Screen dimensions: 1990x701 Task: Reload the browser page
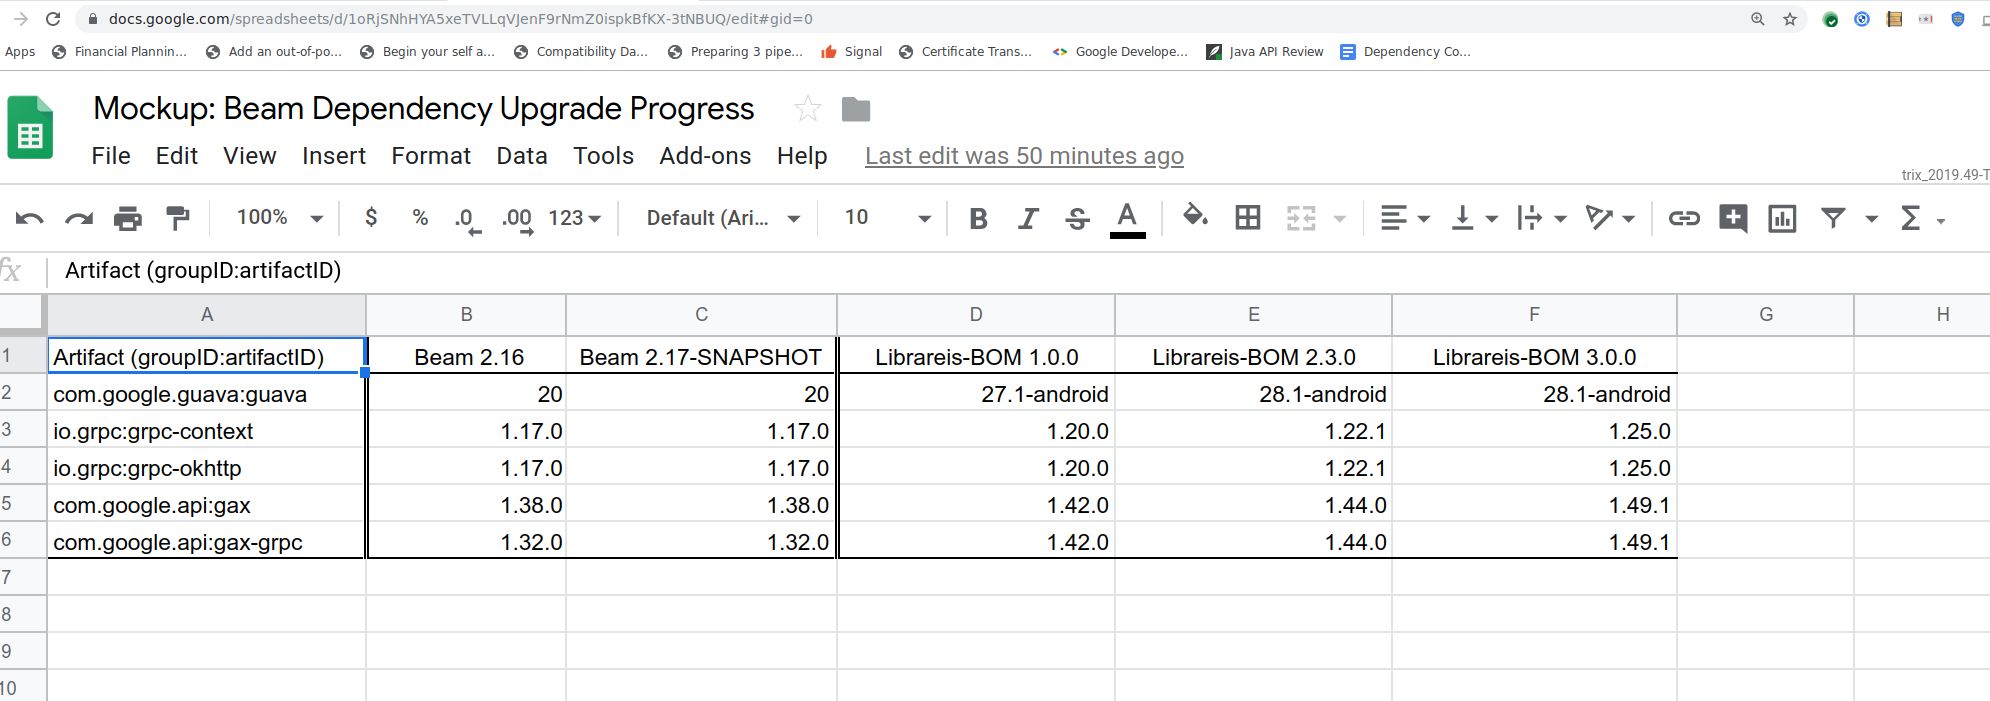pyautogui.click(x=53, y=19)
